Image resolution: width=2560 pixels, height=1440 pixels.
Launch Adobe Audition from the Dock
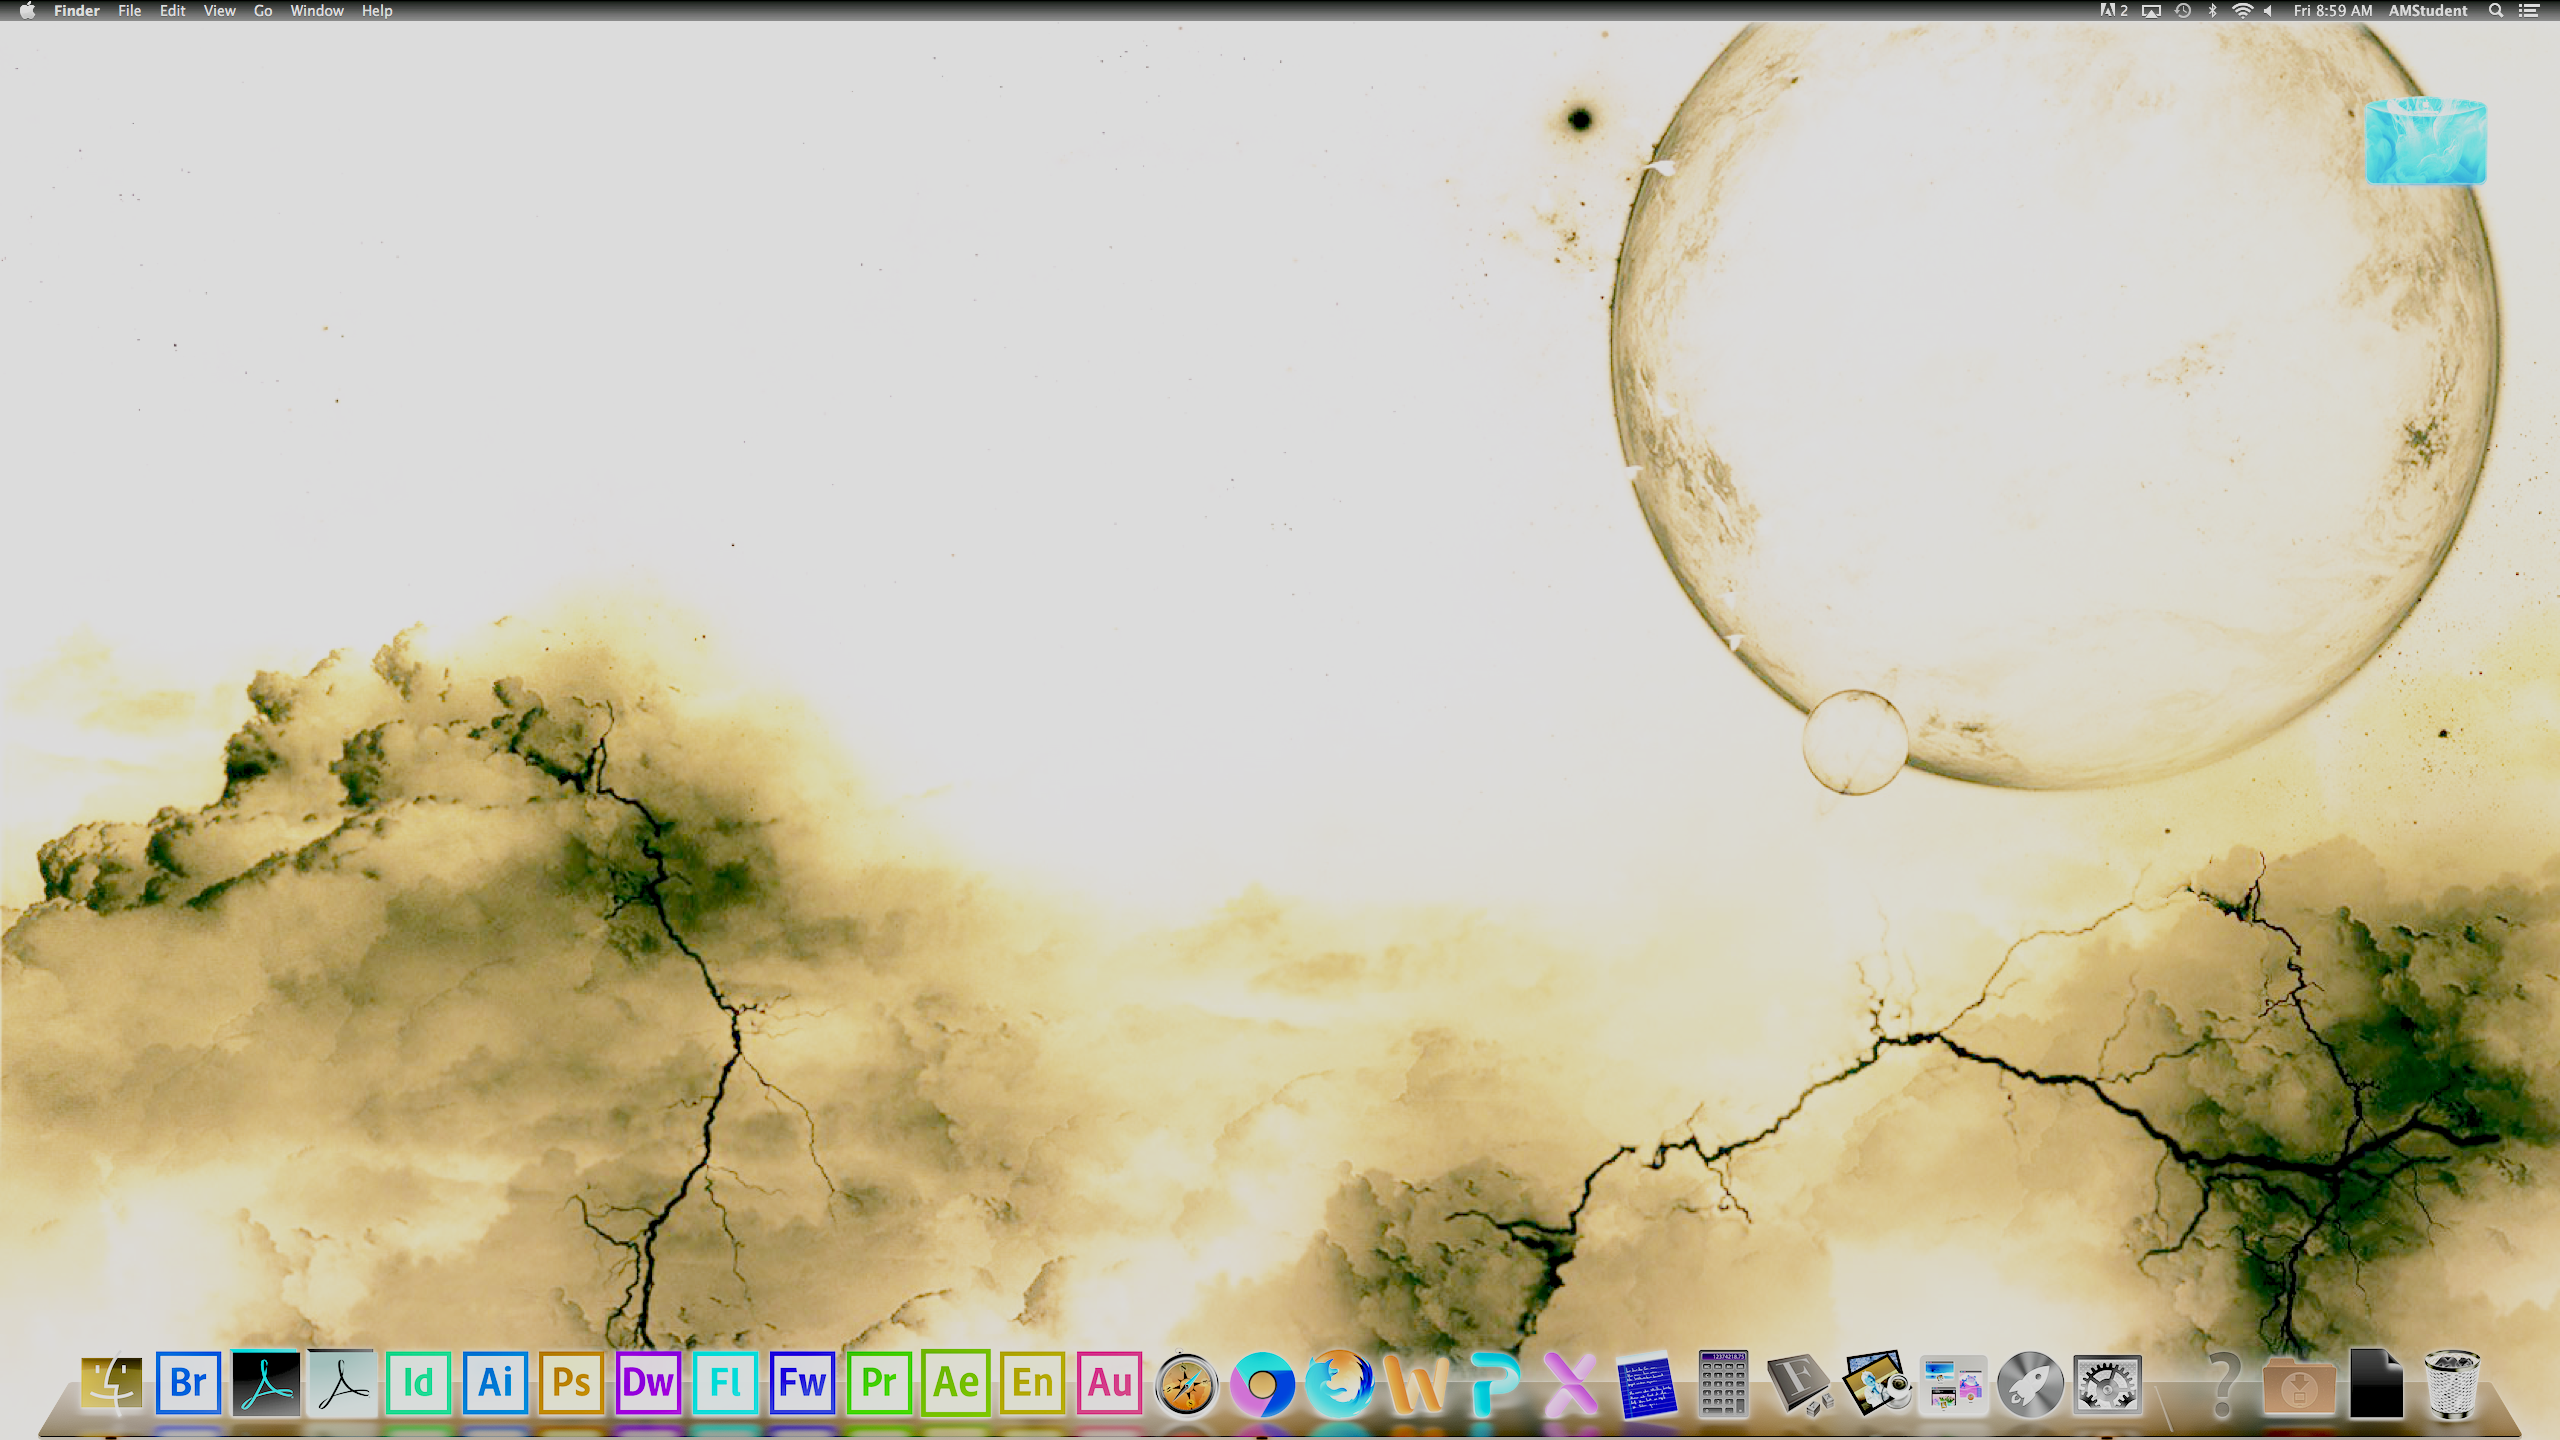click(x=1111, y=1383)
